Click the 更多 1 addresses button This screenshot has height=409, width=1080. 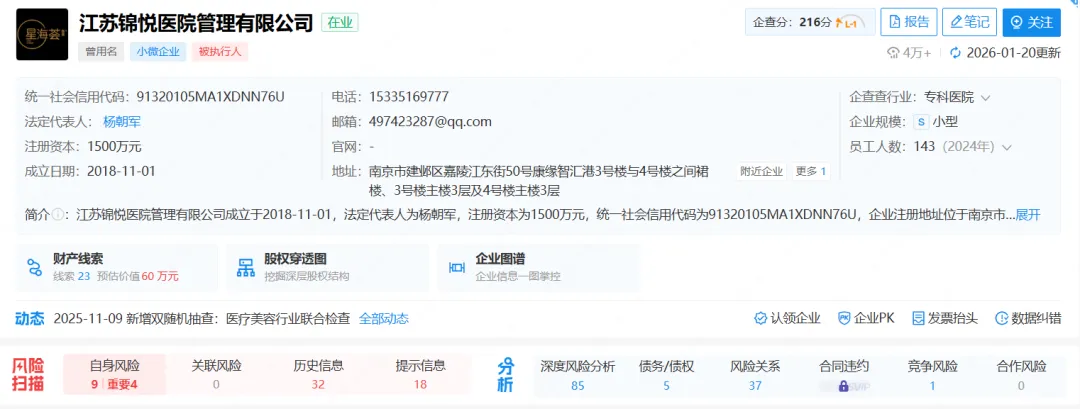[811, 171]
